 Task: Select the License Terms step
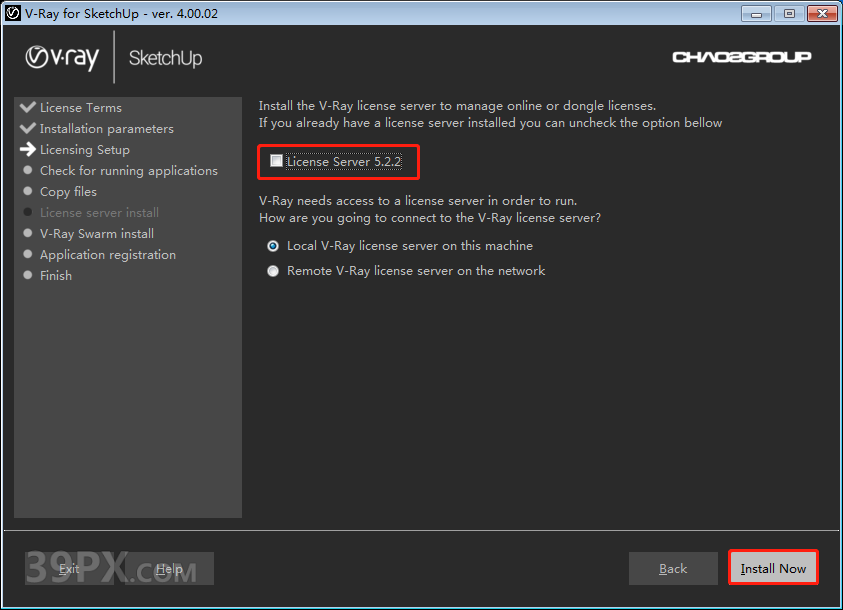81,107
